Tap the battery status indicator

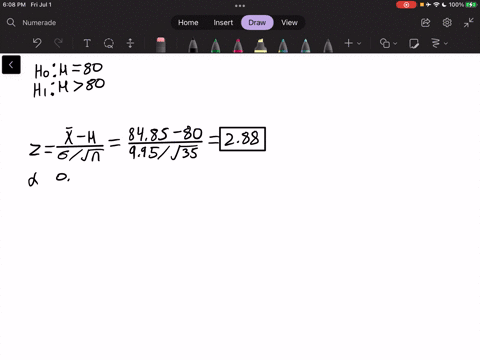(471, 5)
